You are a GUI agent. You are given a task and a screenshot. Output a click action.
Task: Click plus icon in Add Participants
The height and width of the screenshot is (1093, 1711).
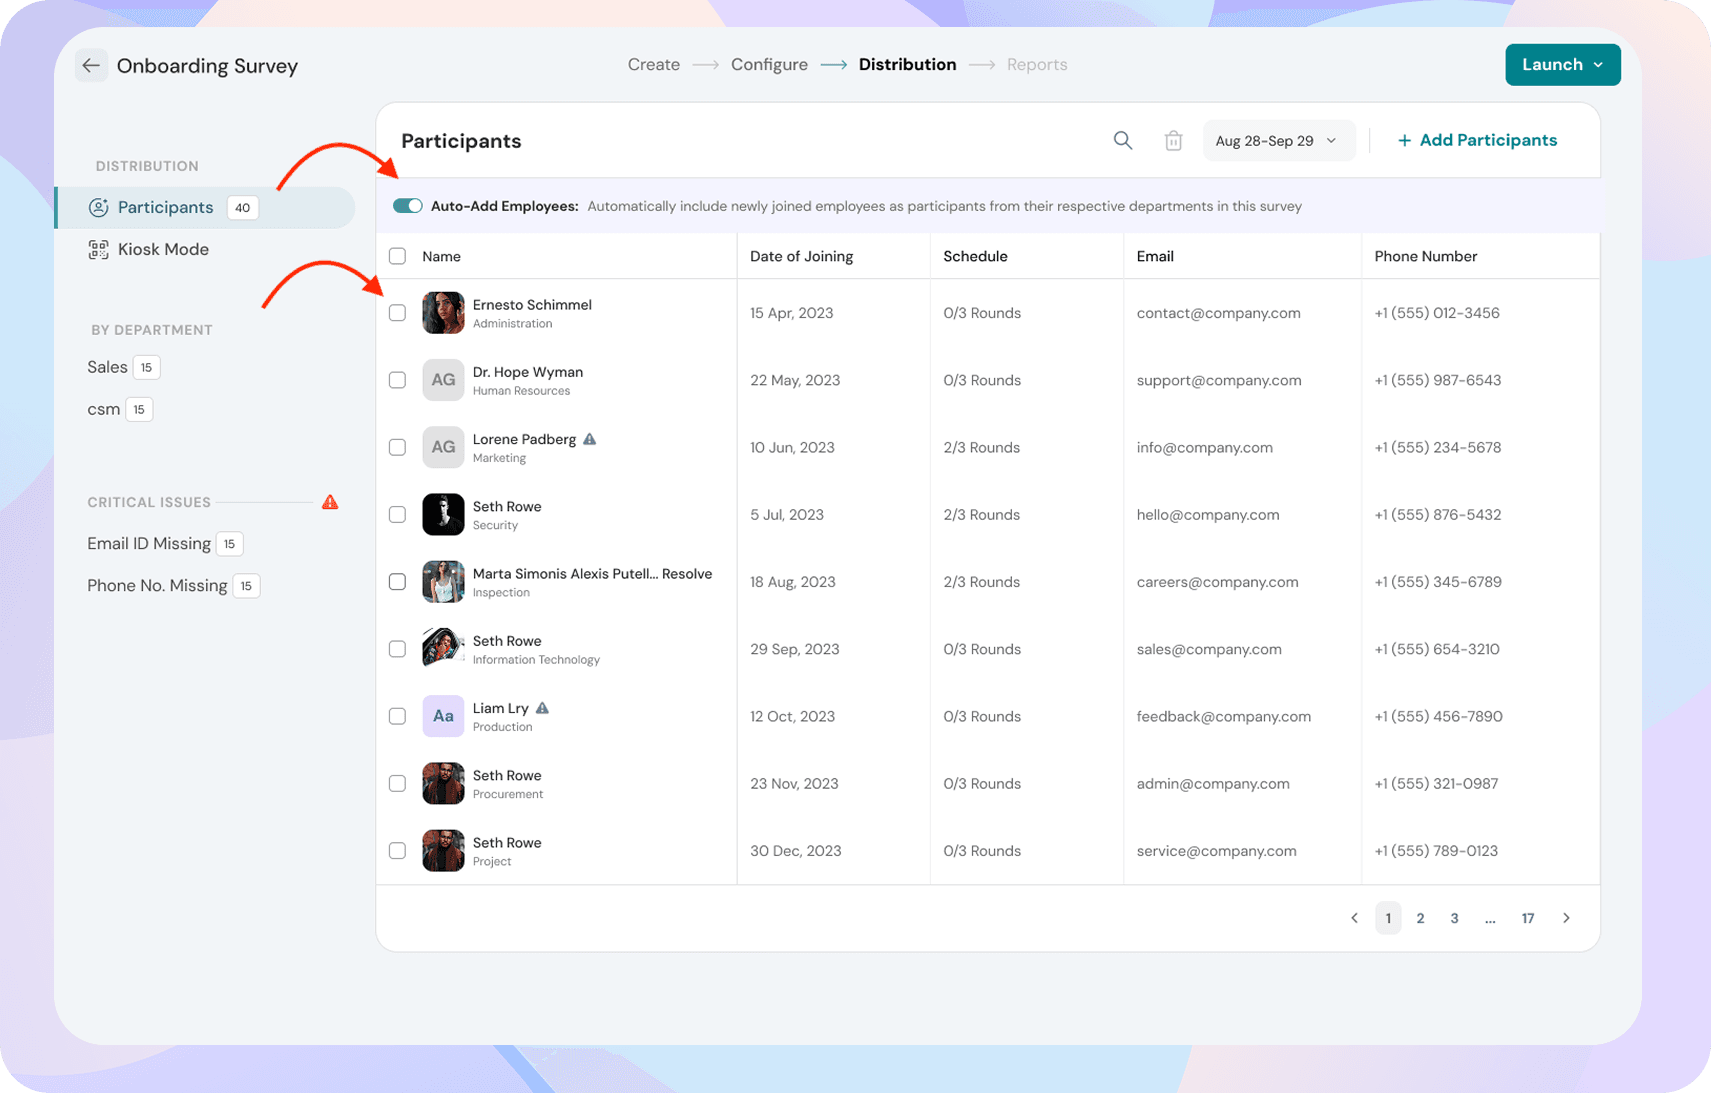[1404, 141]
